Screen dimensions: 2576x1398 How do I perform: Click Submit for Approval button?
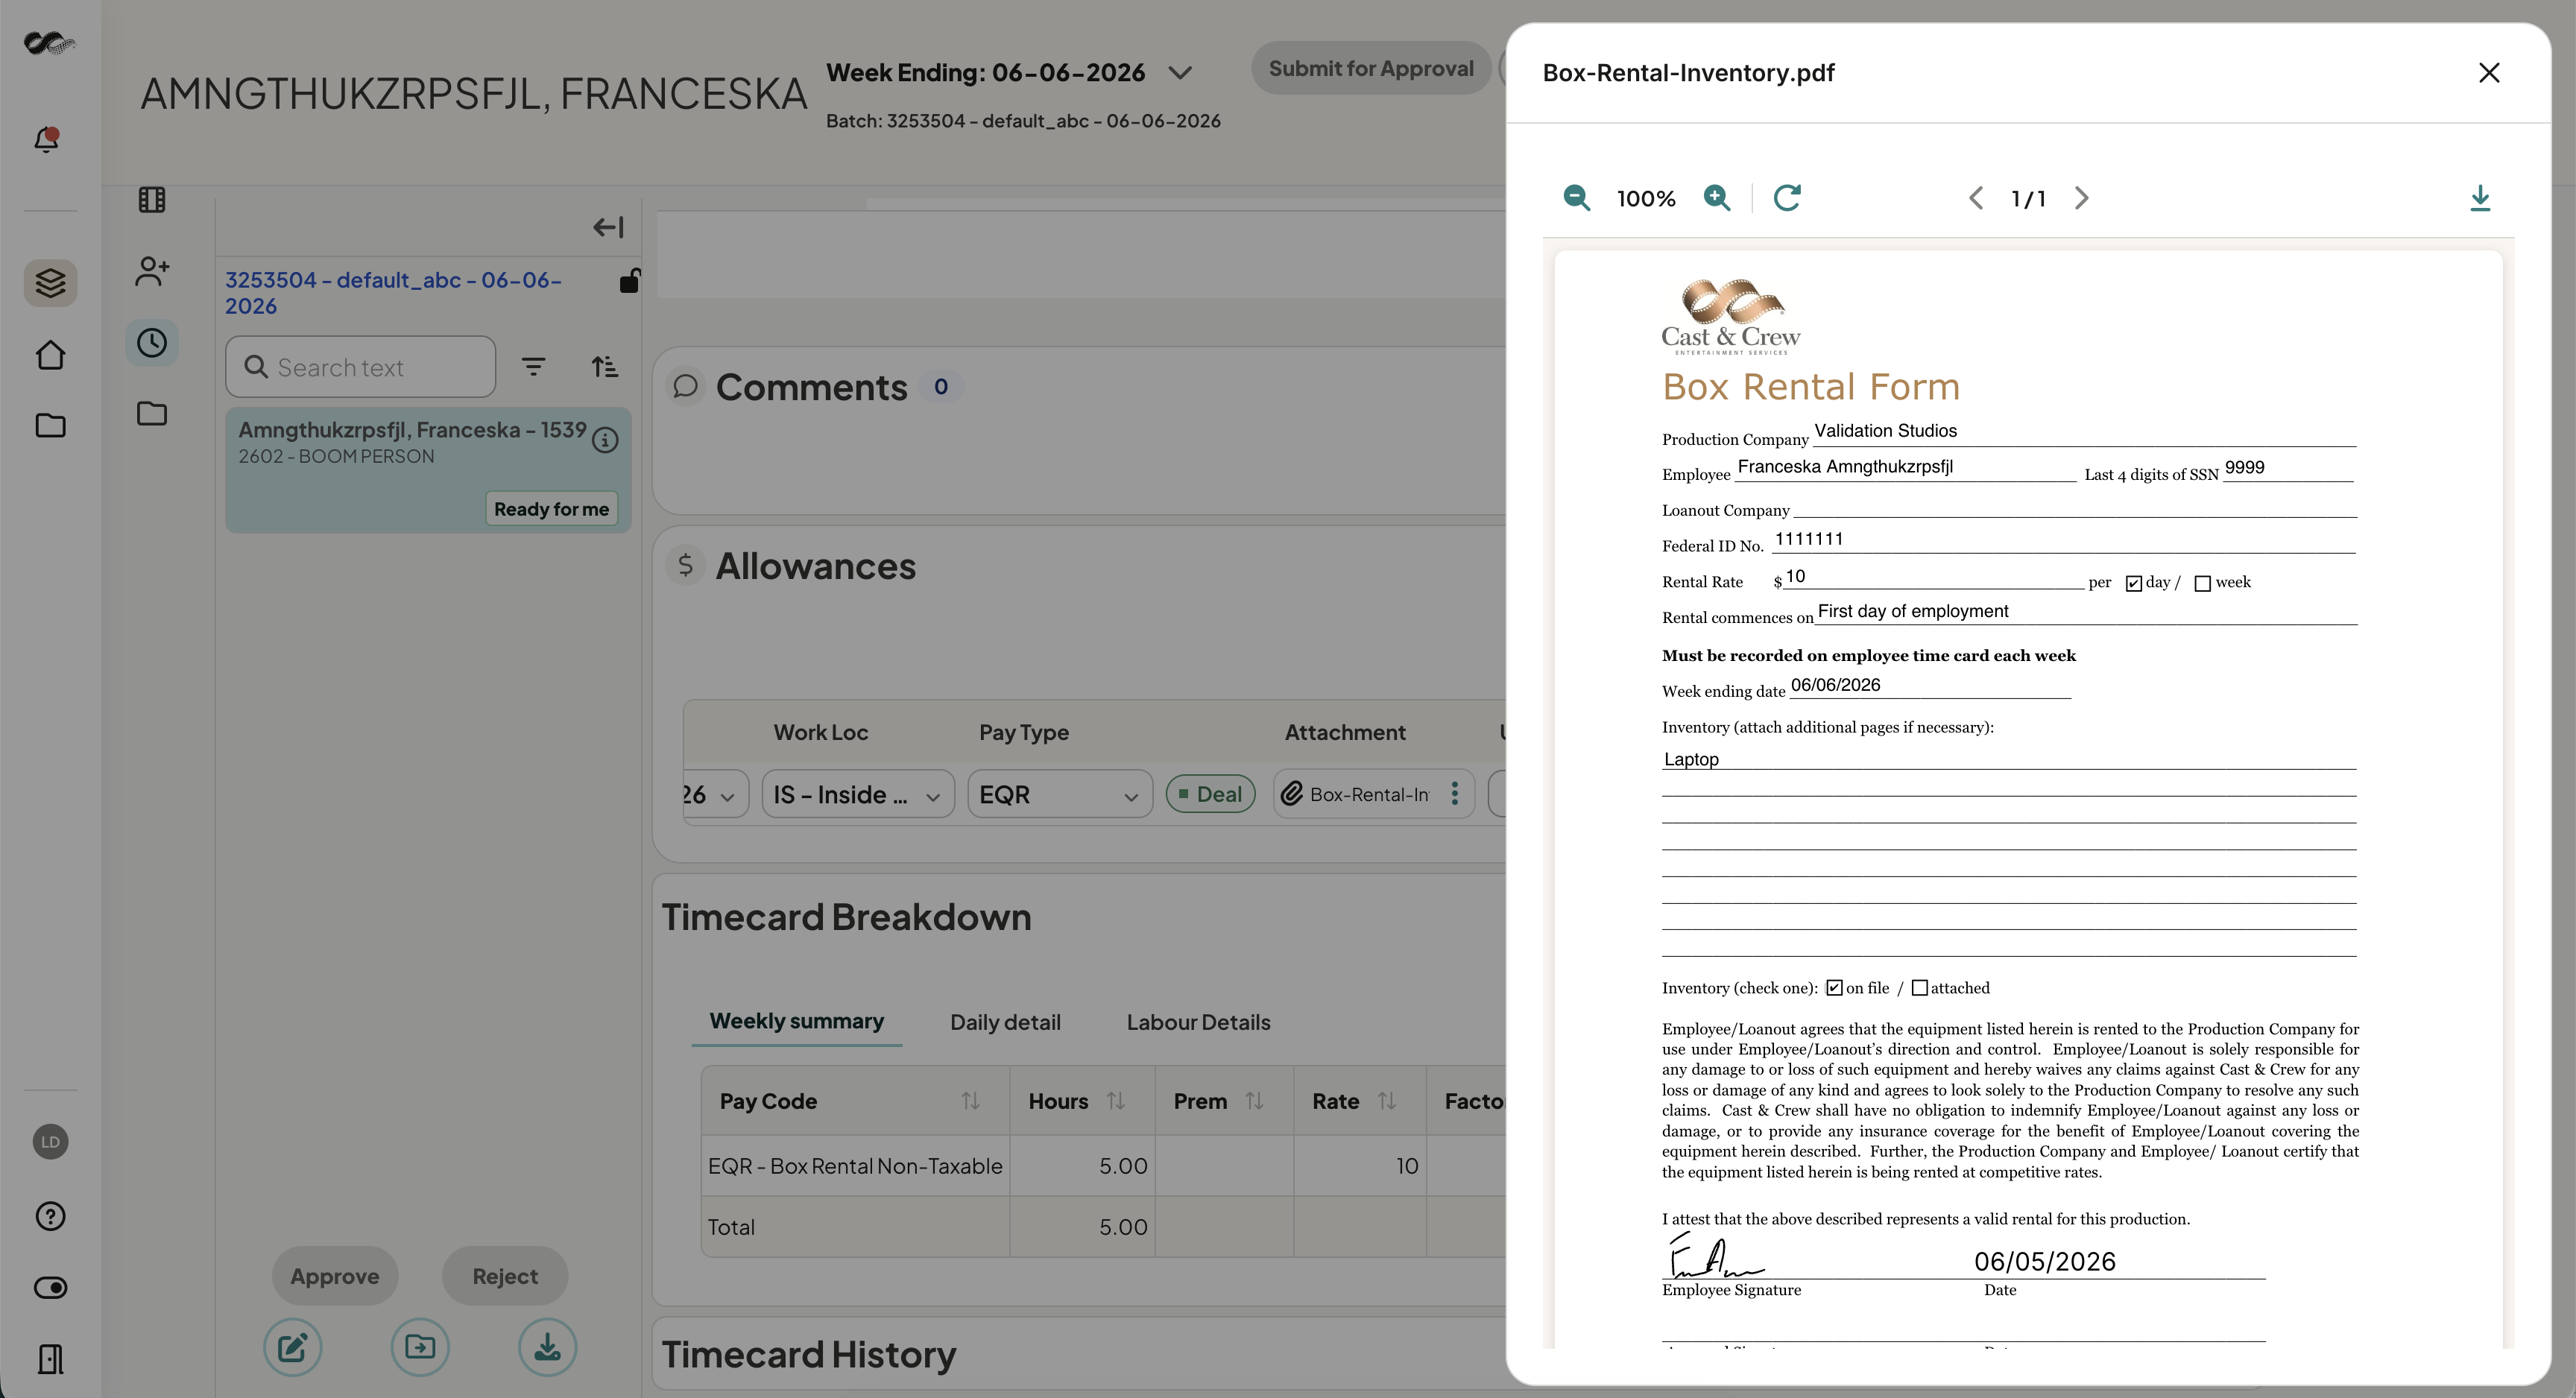1371,68
